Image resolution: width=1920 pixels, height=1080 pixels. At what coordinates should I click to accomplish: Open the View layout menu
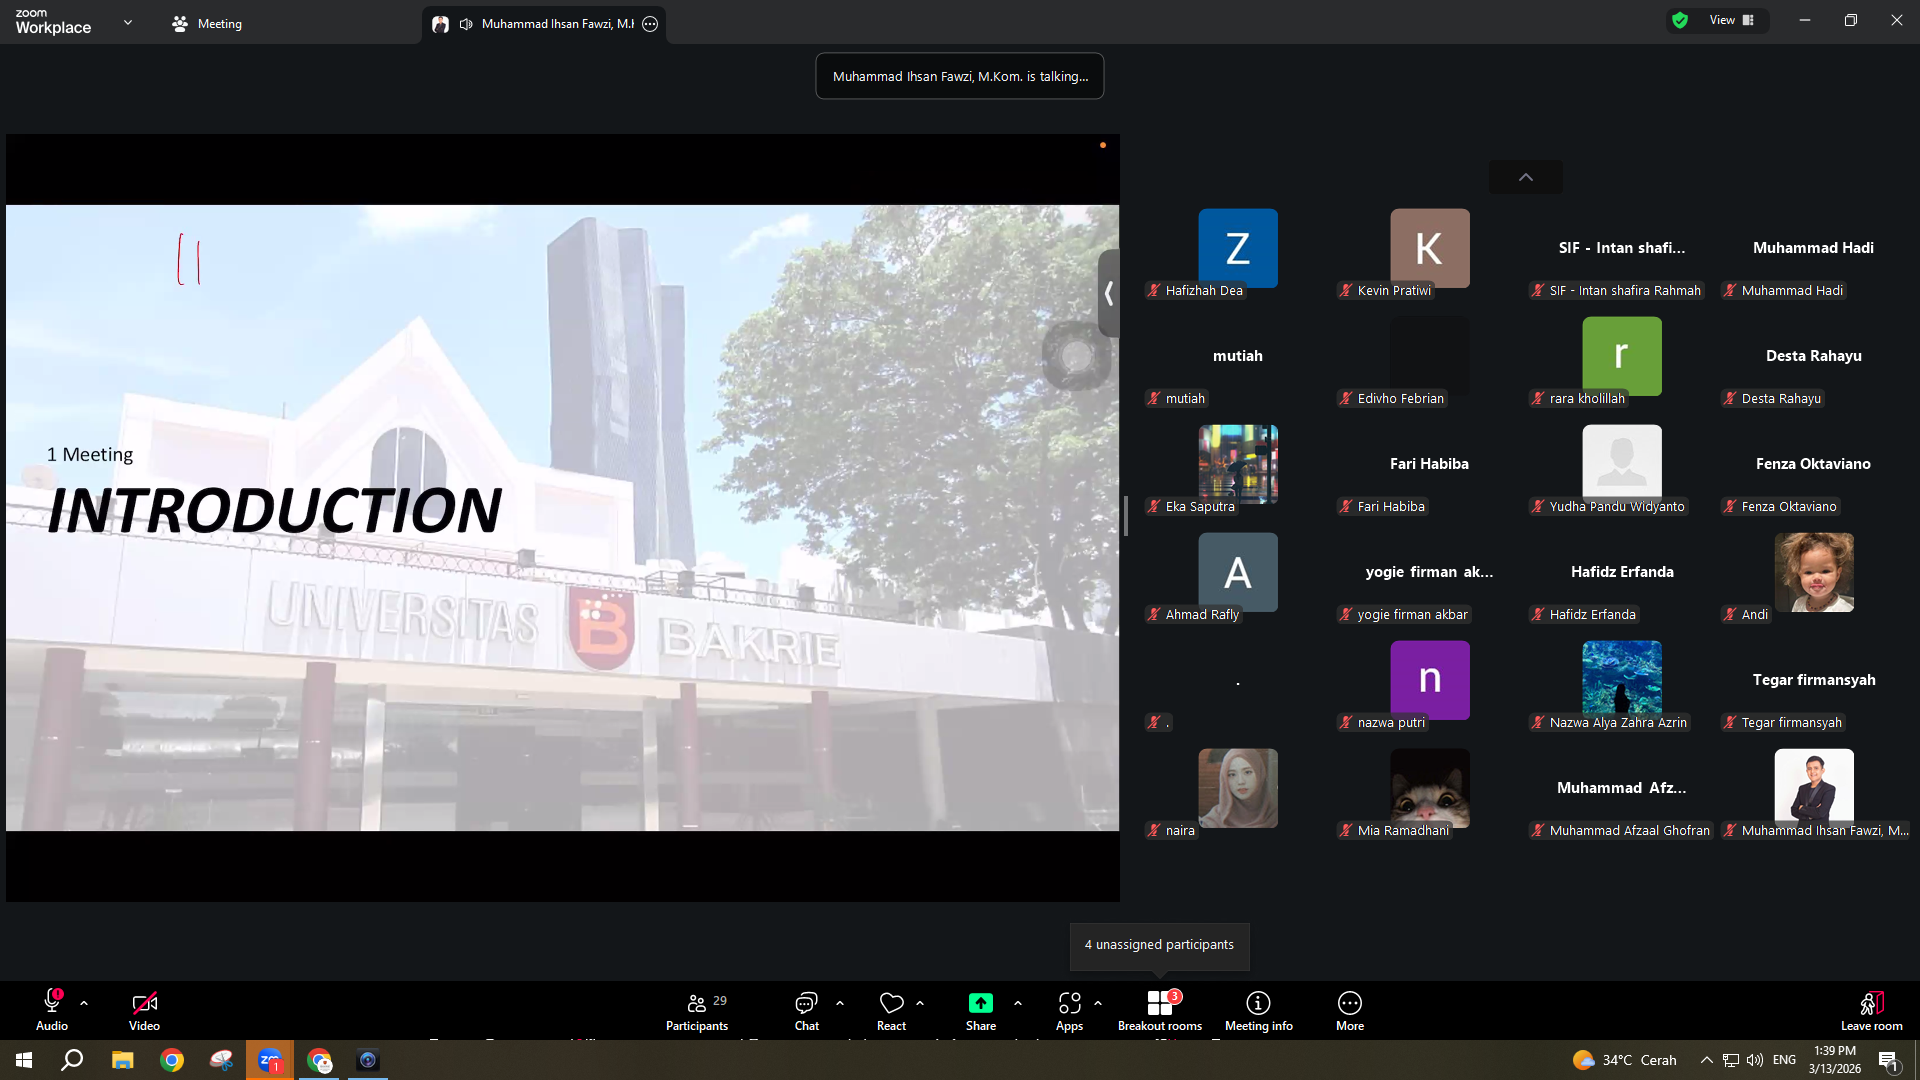pyautogui.click(x=1732, y=20)
